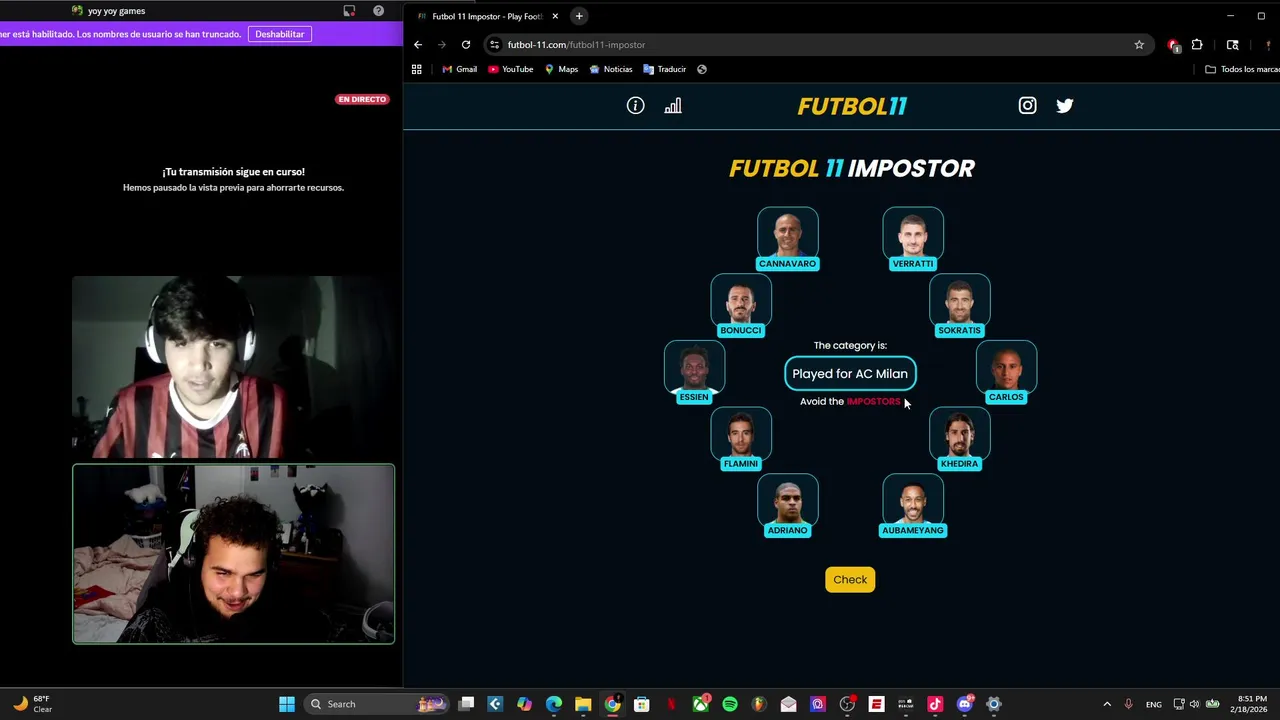1280x720 pixels.
Task: Open the Windows Start menu
Action: 287,704
